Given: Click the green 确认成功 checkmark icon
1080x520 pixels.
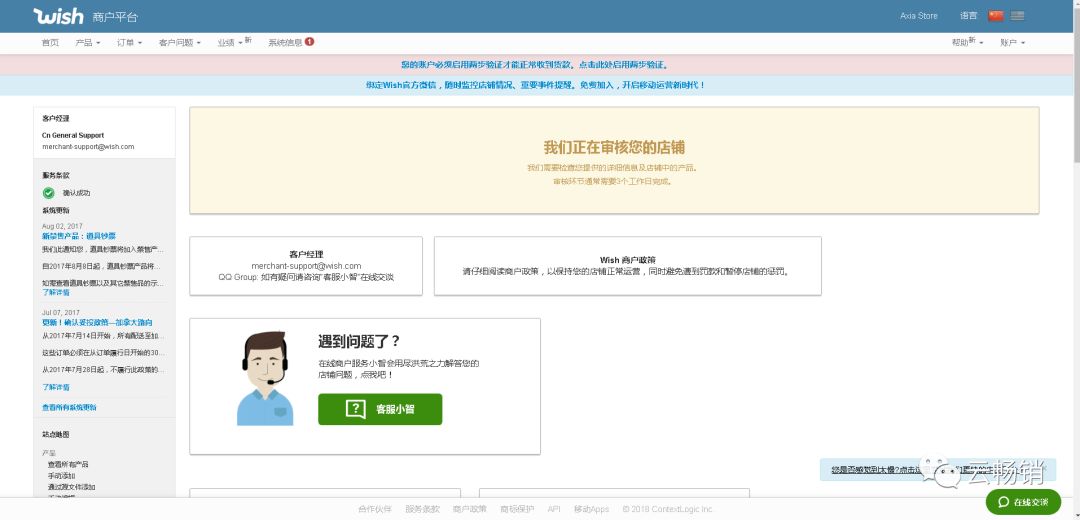Looking at the screenshot, I should click(48, 193).
